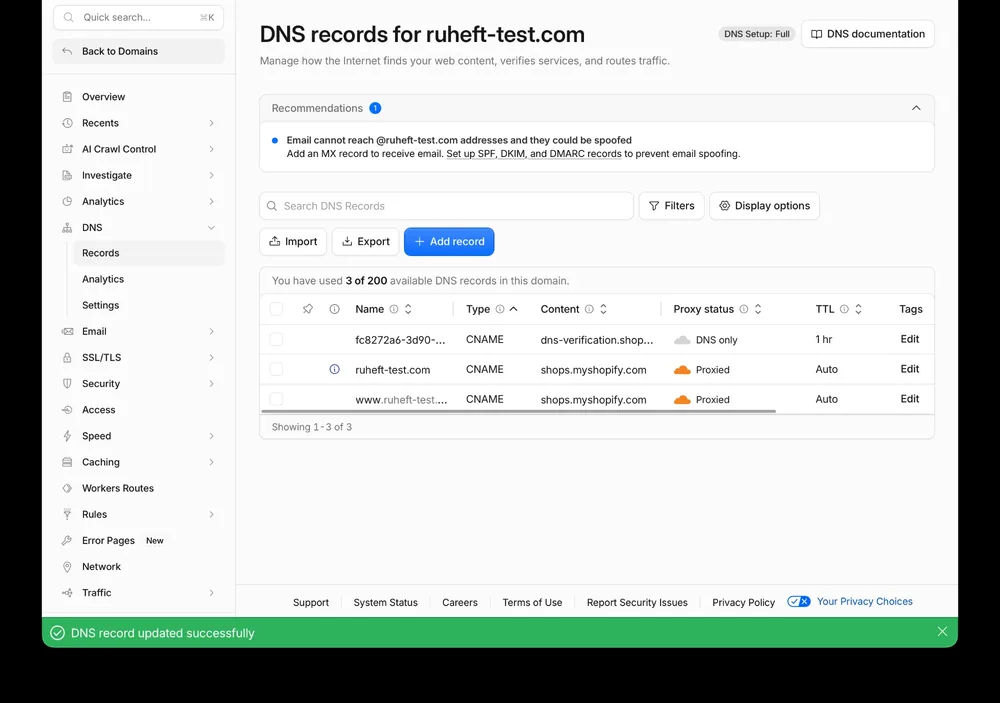Open Display options
Viewport: 1000px width, 703px height.
pyautogui.click(x=764, y=206)
